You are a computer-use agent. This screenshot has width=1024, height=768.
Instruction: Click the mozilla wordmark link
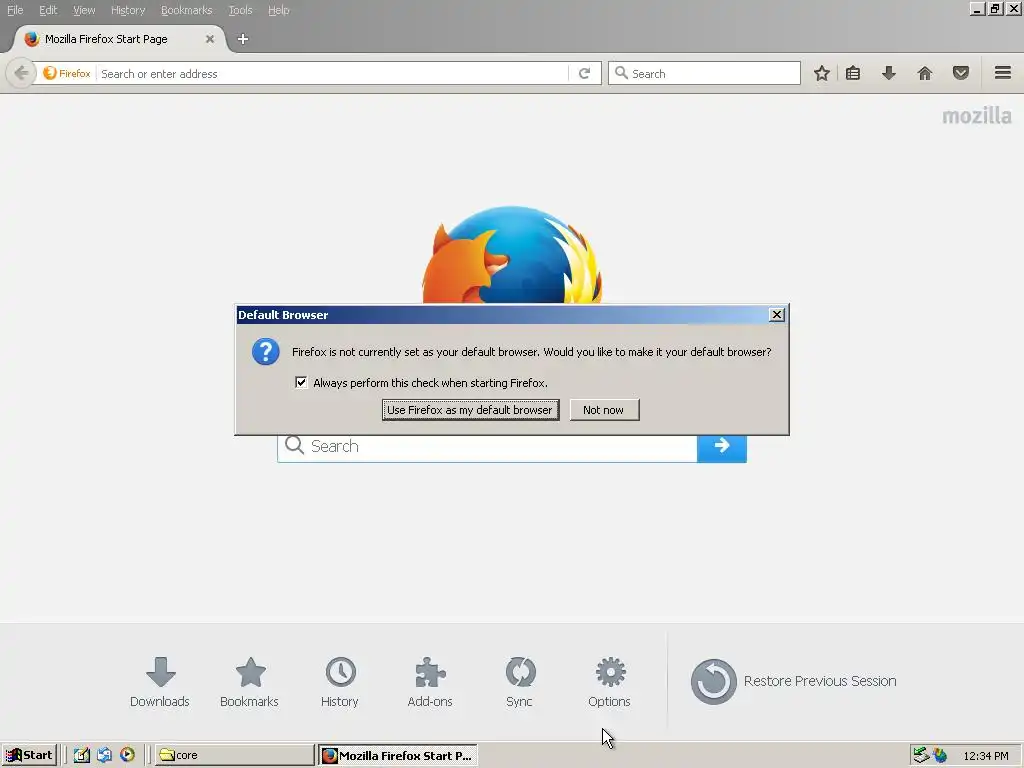click(x=976, y=116)
